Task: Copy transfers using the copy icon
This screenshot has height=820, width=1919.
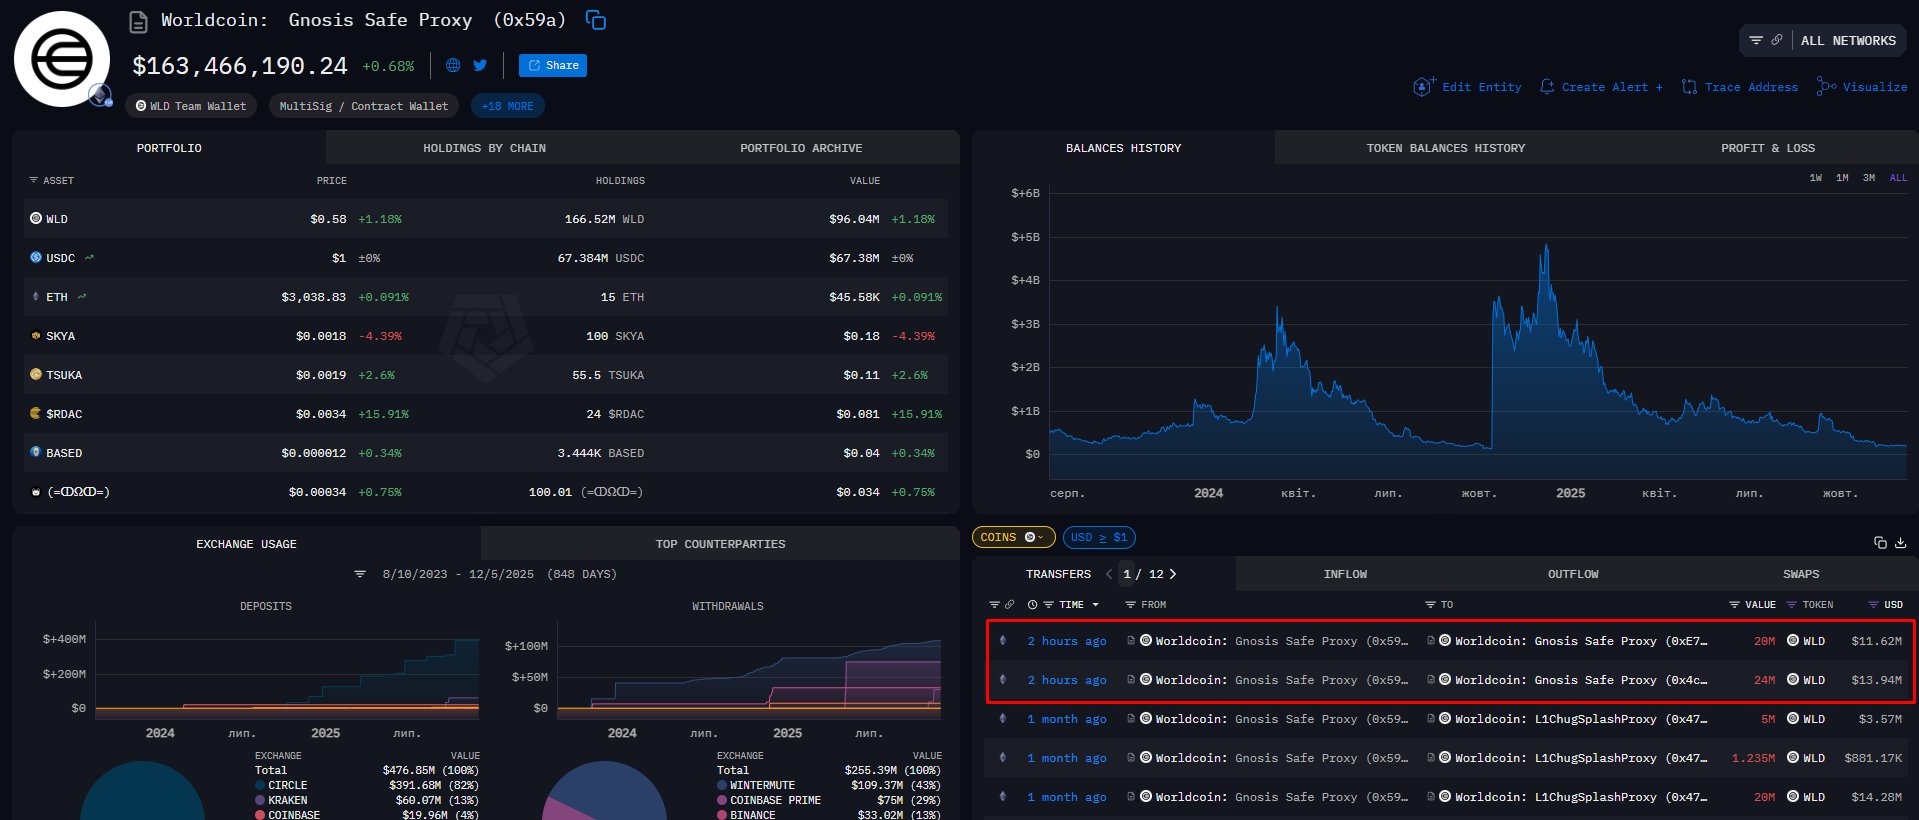Action: point(1880,542)
